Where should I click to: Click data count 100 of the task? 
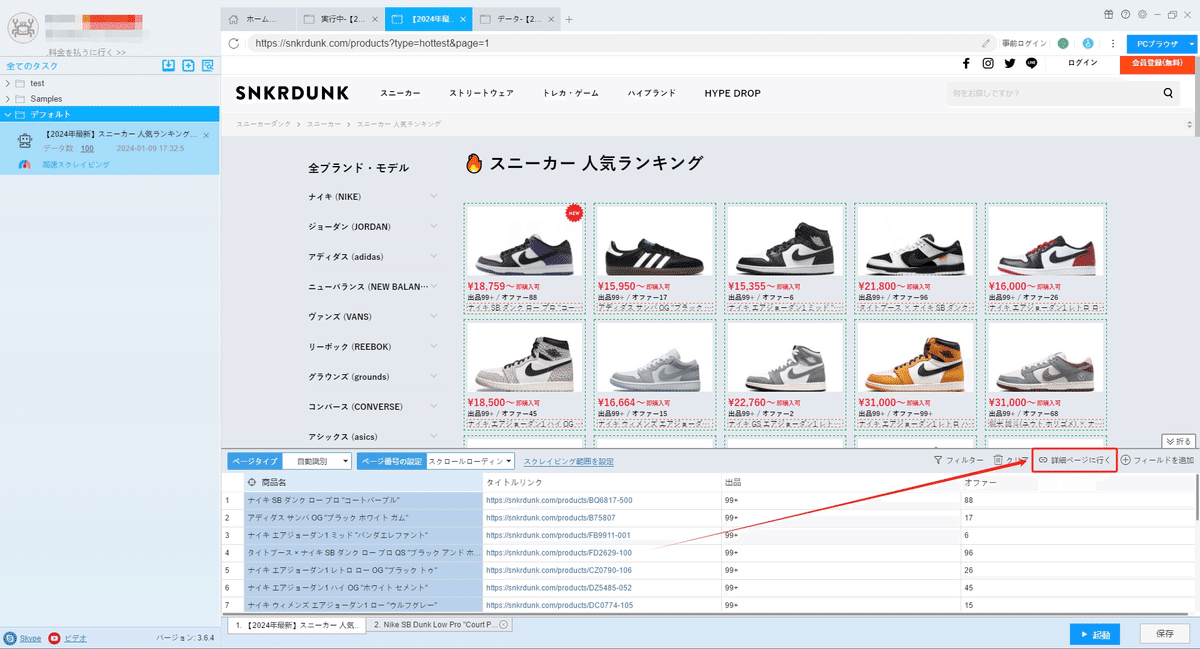87,148
